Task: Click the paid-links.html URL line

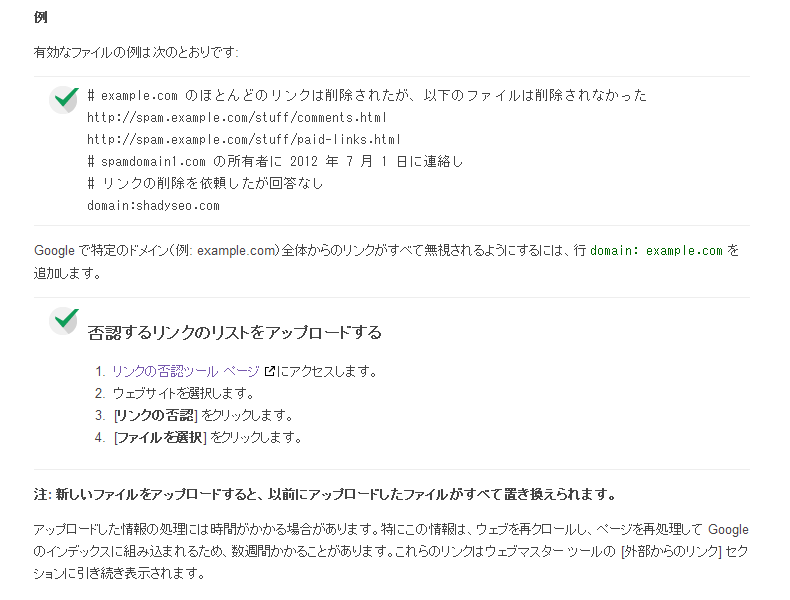Action: click(x=244, y=140)
